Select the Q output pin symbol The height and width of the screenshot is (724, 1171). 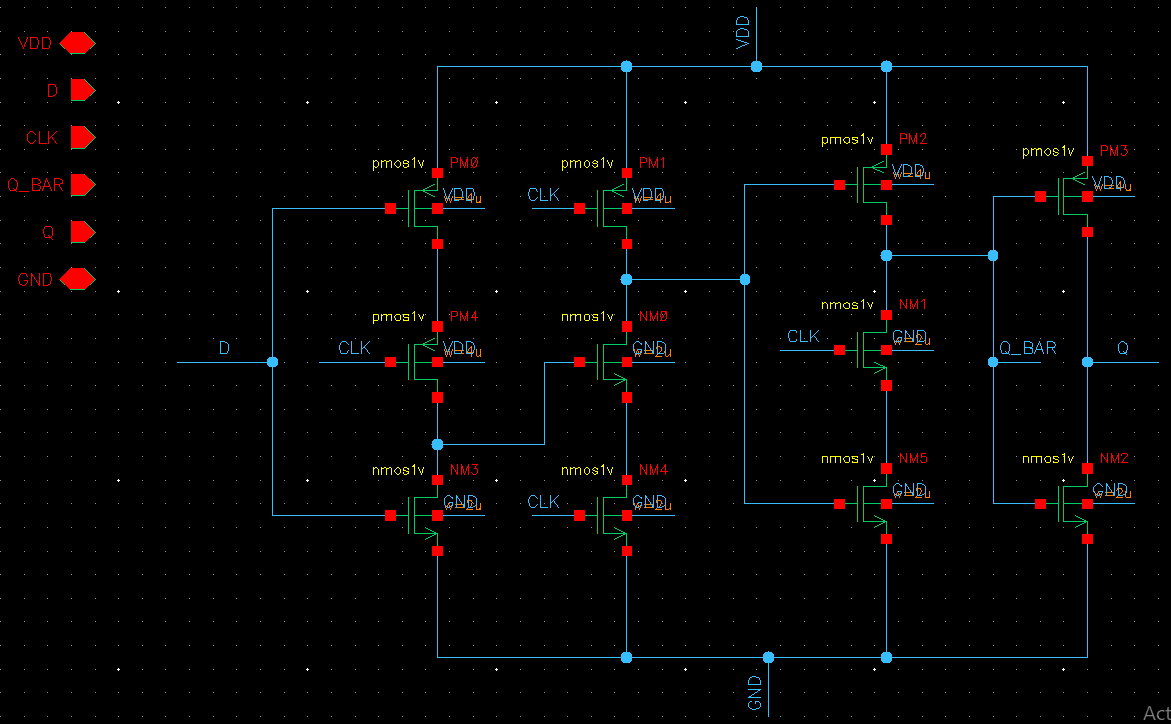pos(83,232)
